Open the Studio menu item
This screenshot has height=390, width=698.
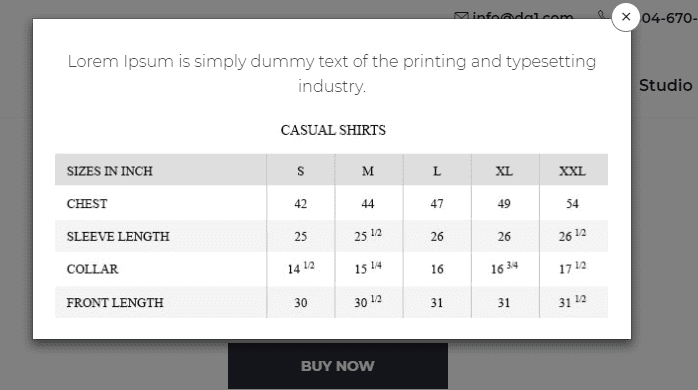coord(666,85)
